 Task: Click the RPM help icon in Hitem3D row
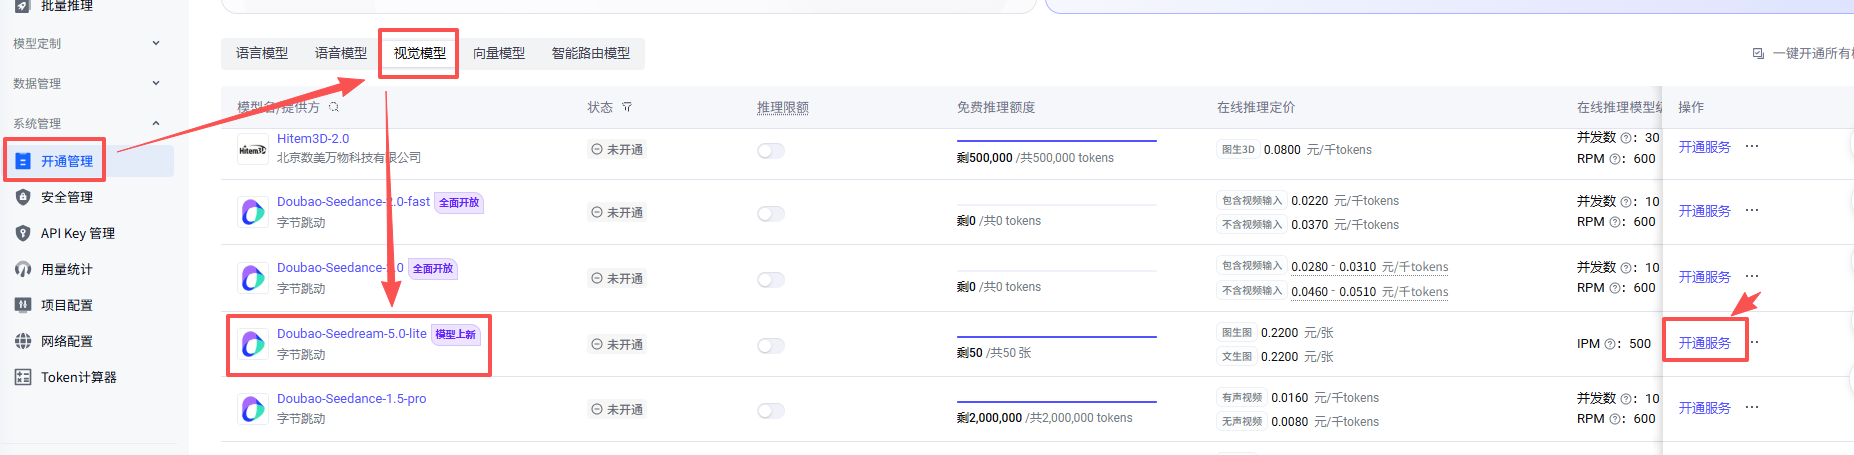point(1615,159)
